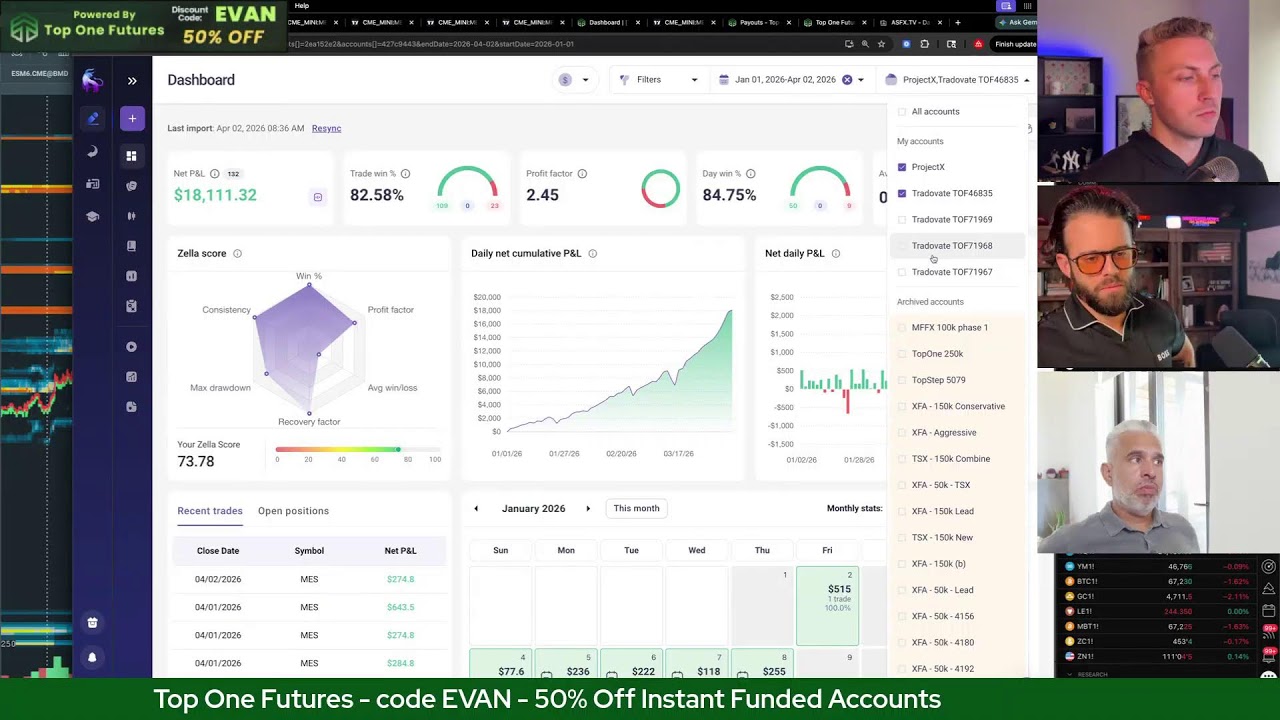Go to previous month in calendar
The image size is (1280, 720).
476,509
